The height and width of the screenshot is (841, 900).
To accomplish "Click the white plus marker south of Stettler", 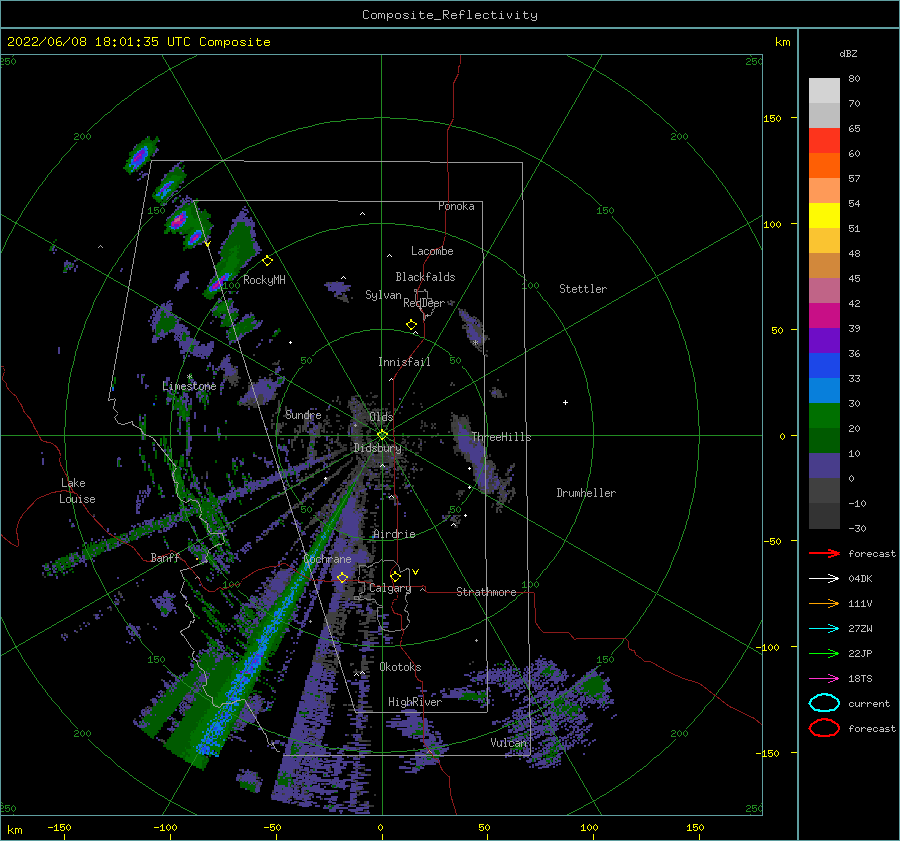I will point(565,402).
